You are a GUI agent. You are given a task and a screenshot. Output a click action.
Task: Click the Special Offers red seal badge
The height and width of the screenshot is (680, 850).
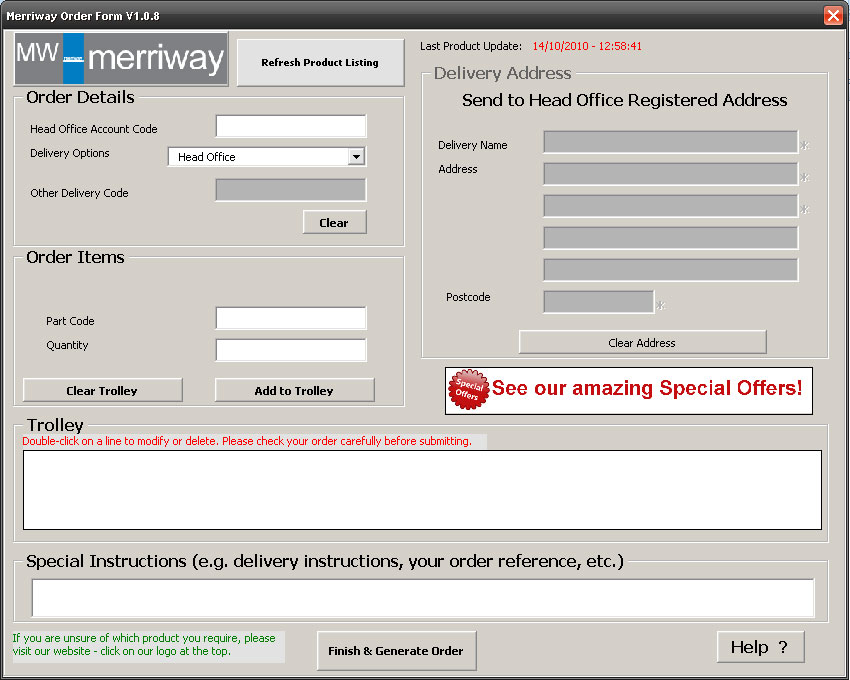pos(468,389)
